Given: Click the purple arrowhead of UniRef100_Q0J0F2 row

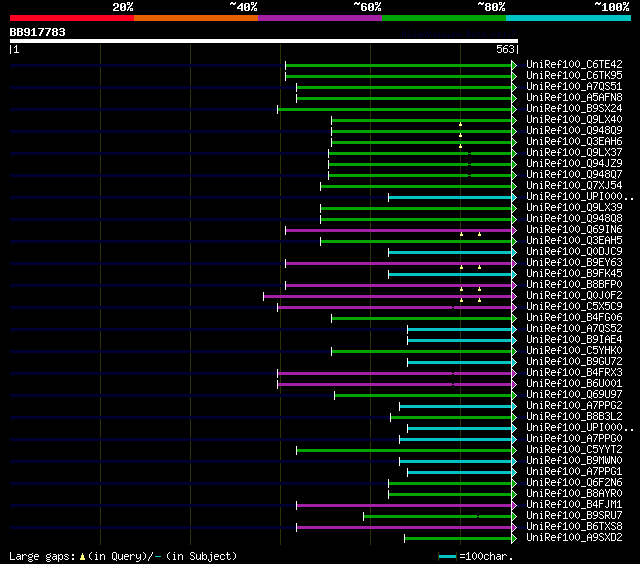Looking at the screenshot, I should pyautogui.click(x=514, y=296).
